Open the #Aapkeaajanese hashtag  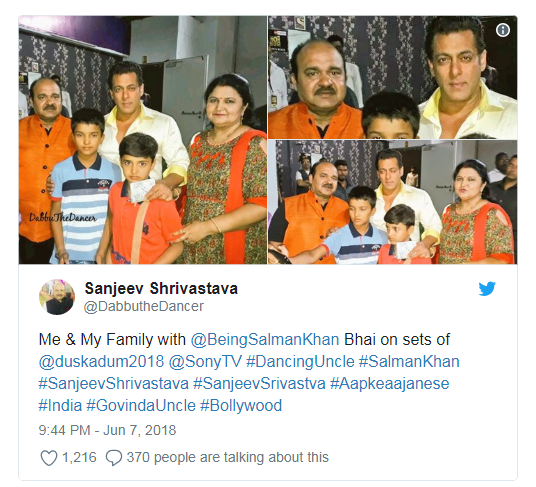coord(389,383)
